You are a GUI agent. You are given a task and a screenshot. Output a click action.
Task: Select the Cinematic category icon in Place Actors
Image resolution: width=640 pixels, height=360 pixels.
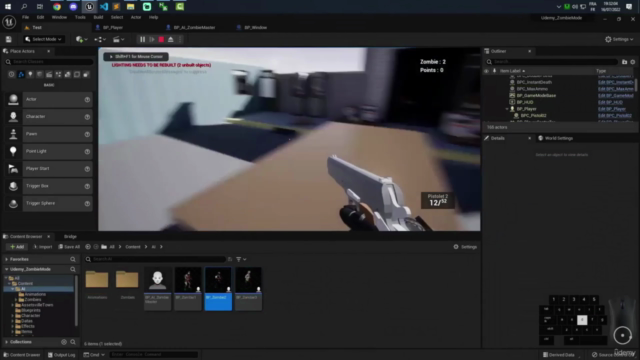(49, 75)
